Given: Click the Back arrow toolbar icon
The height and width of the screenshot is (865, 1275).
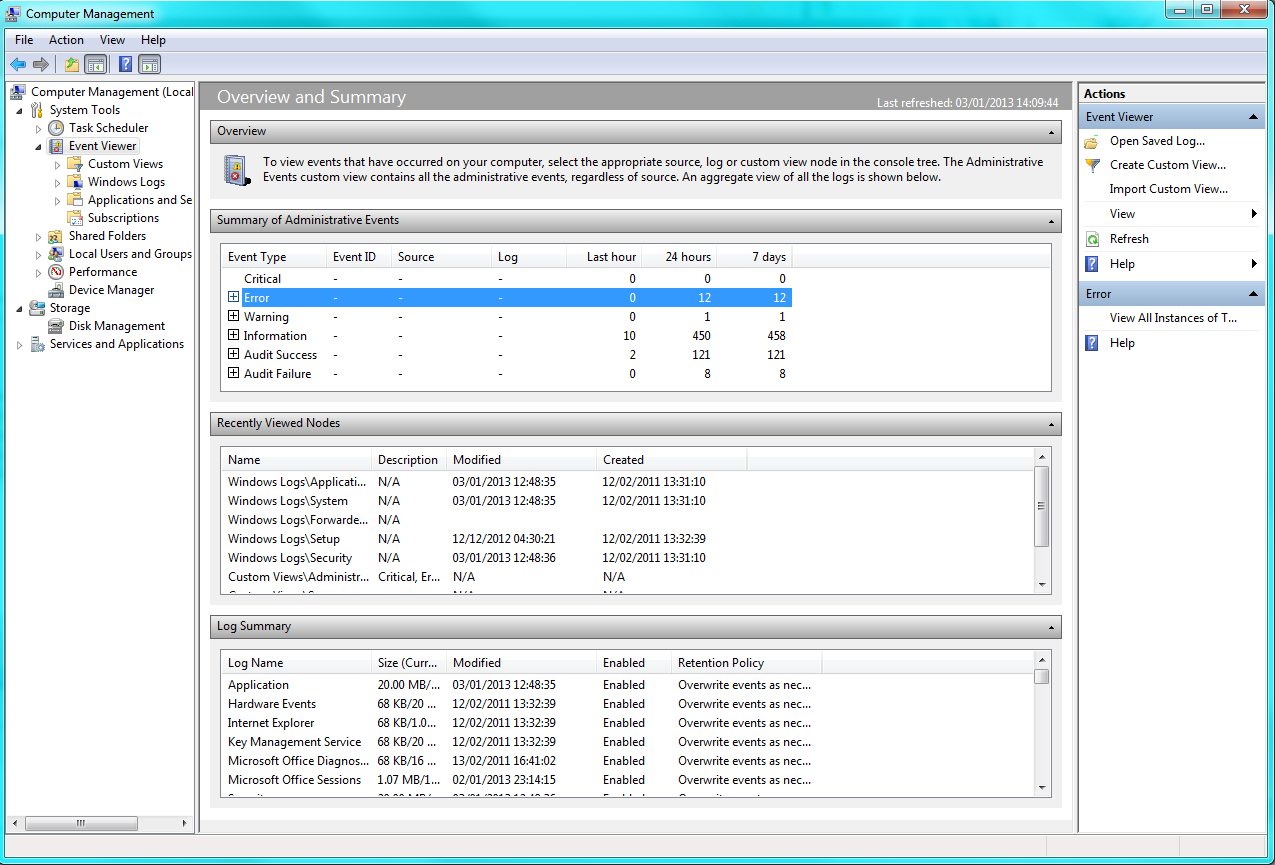Looking at the screenshot, I should [x=18, y=65].
